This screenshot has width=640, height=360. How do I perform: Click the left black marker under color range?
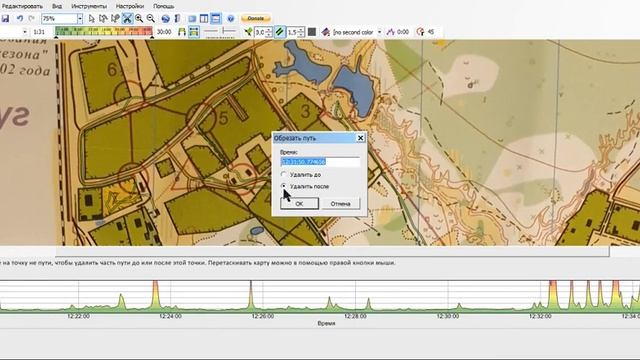(56, 37)
